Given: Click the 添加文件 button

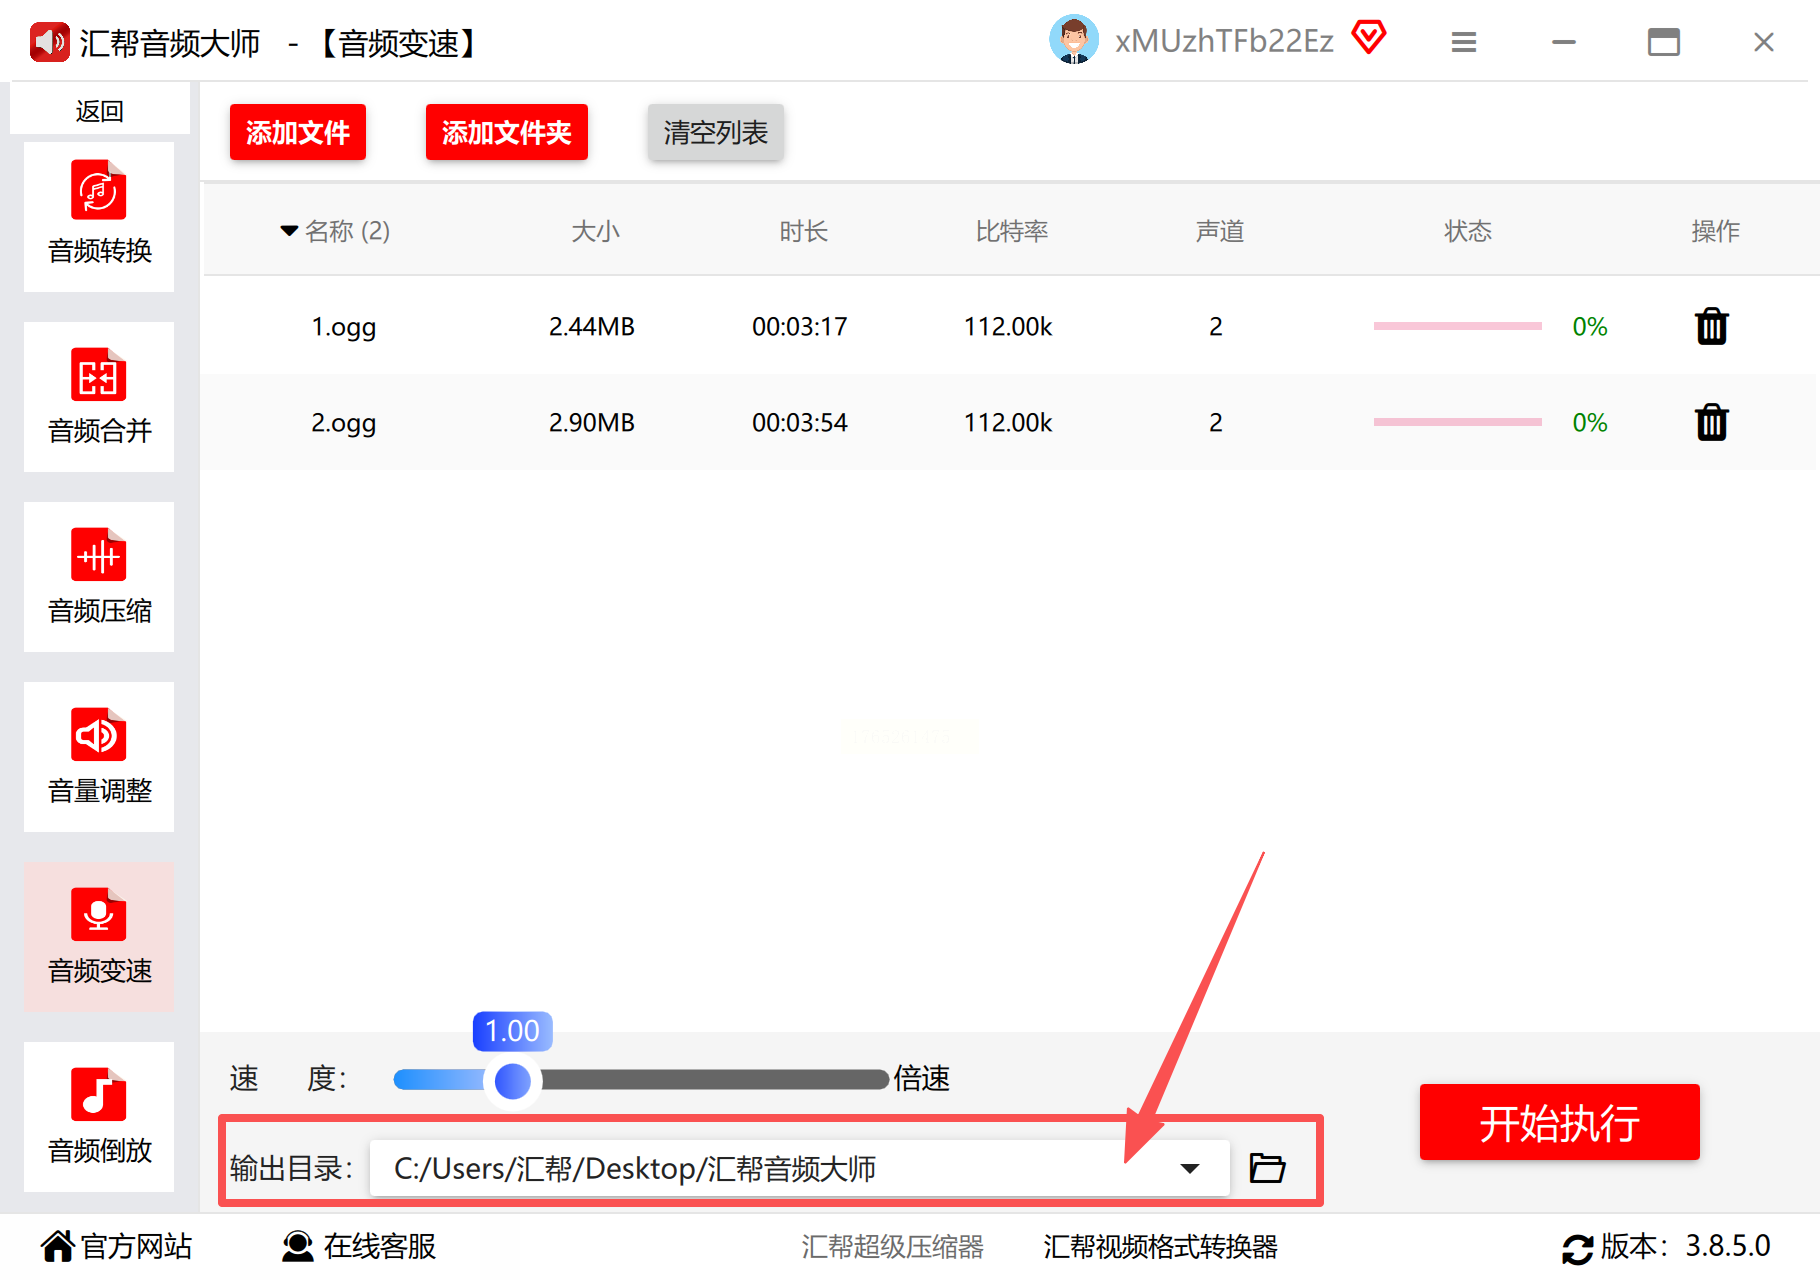Looking at the screenshot, I should (298, 132).
